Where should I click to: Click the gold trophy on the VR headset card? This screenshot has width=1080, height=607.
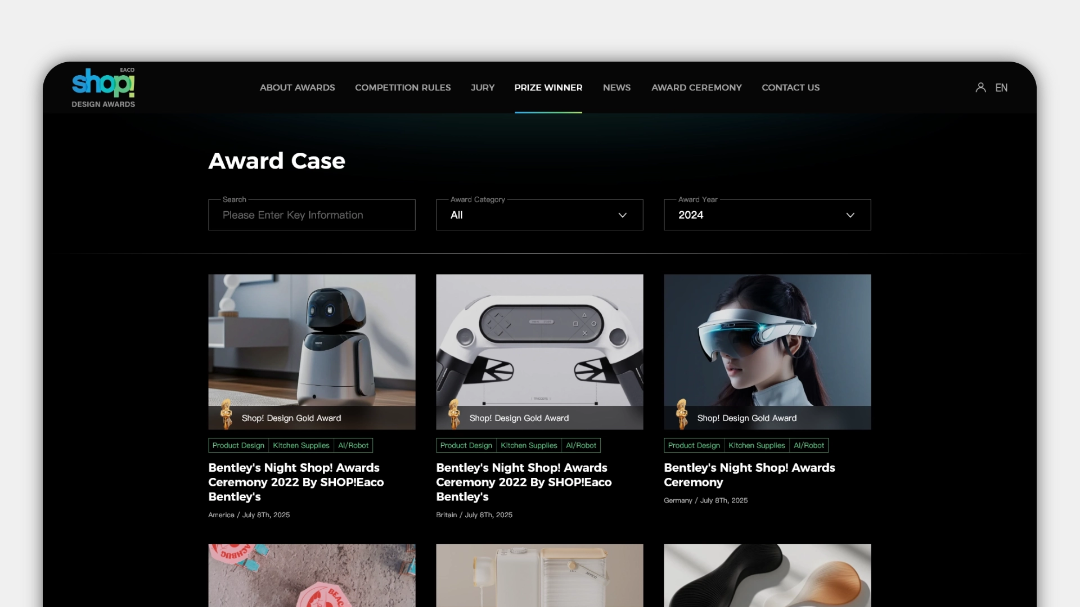tap(682, 414)
